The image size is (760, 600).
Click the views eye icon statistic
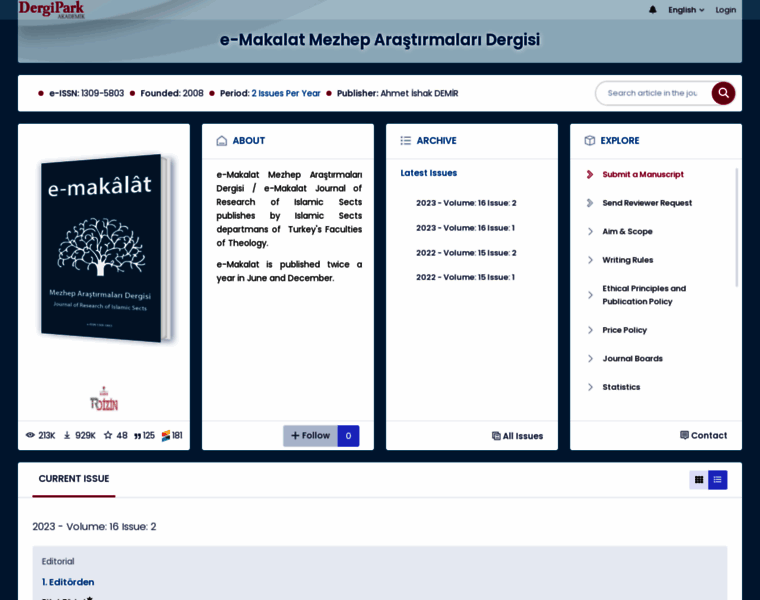[x=30, y=436]
